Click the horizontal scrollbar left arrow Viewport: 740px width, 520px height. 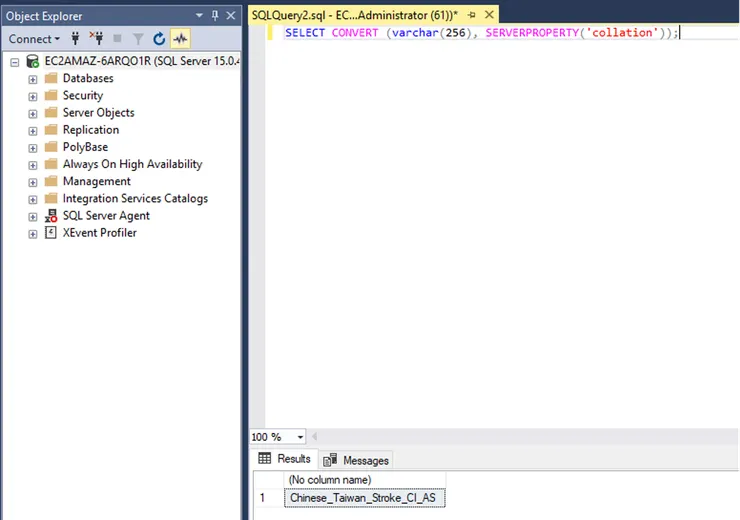tap(314, 437)
